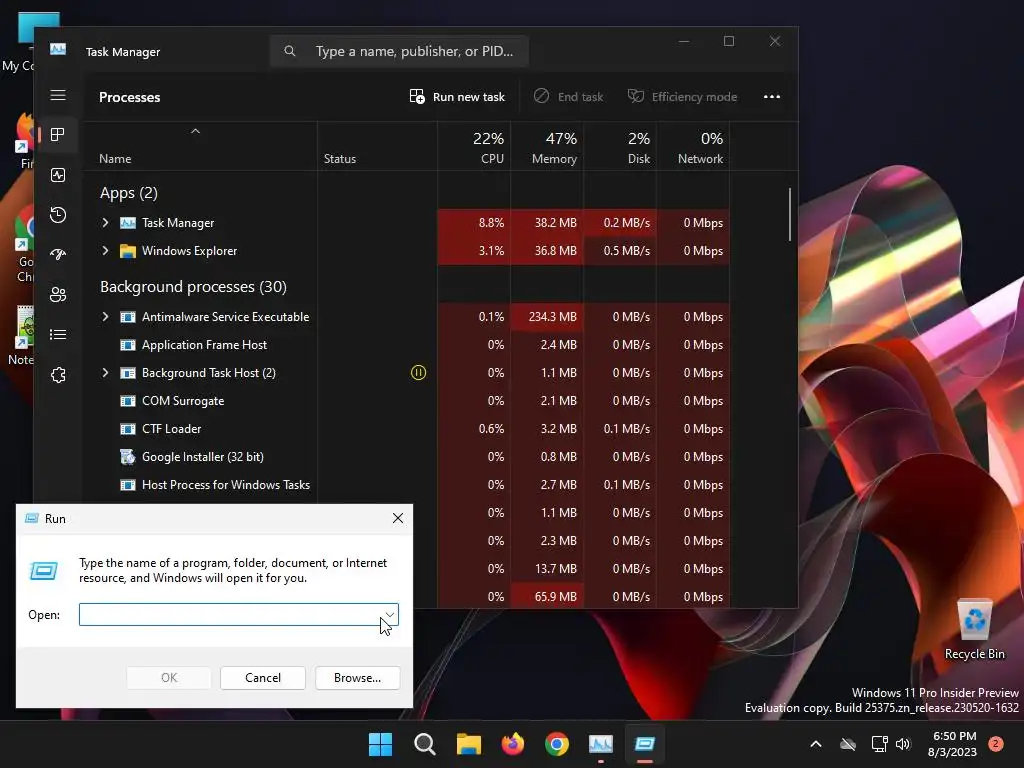Image resolution: width=1024 pixels, height=768 pixels.
Task: Click the Run dialog taskbar icon
Action: [645, 744]
